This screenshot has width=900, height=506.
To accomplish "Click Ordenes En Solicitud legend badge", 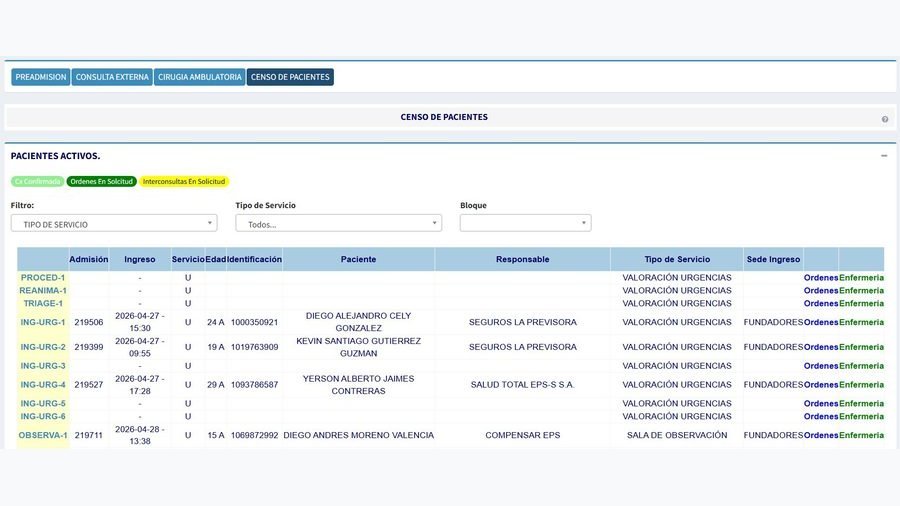I will (x=101, y=181).
